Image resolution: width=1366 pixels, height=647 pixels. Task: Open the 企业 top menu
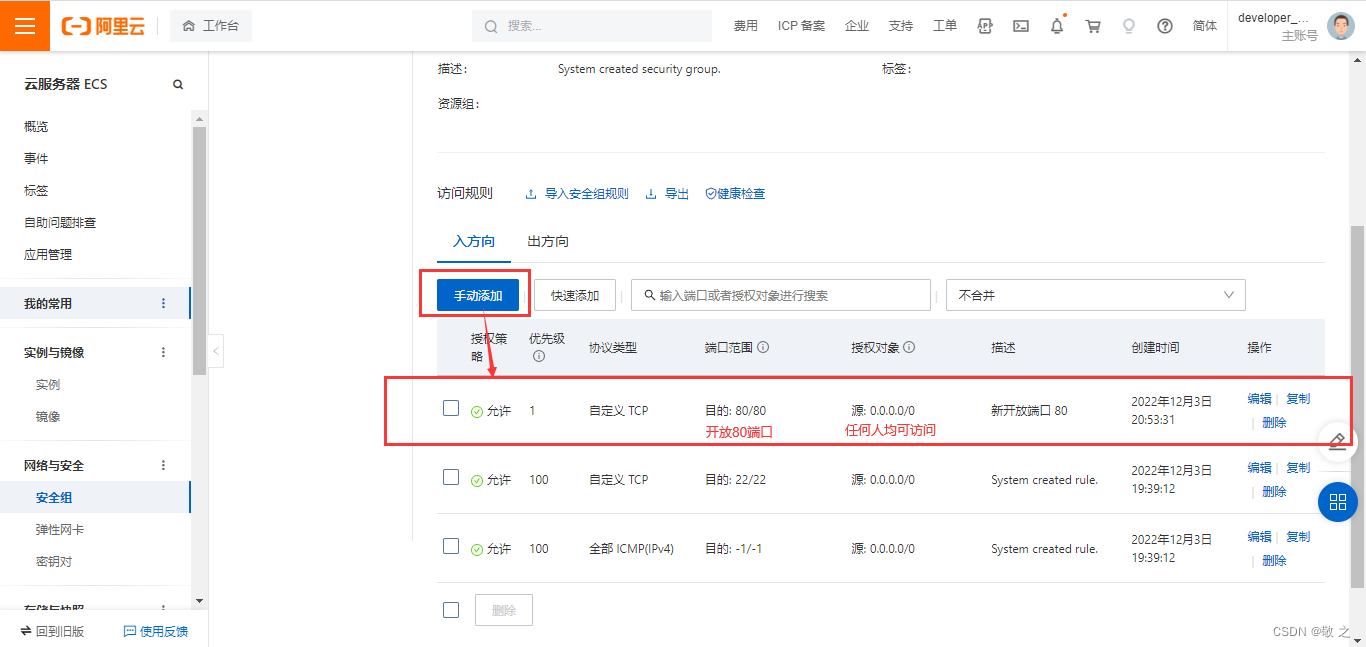pyautogui.click(x=857, y=26)
